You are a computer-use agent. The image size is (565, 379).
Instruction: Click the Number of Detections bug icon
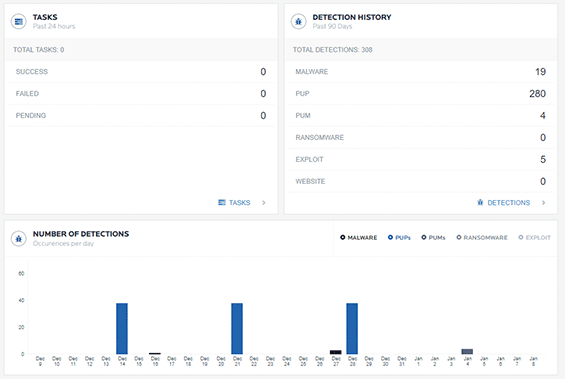pyautogui.click(x=18, y=238)
